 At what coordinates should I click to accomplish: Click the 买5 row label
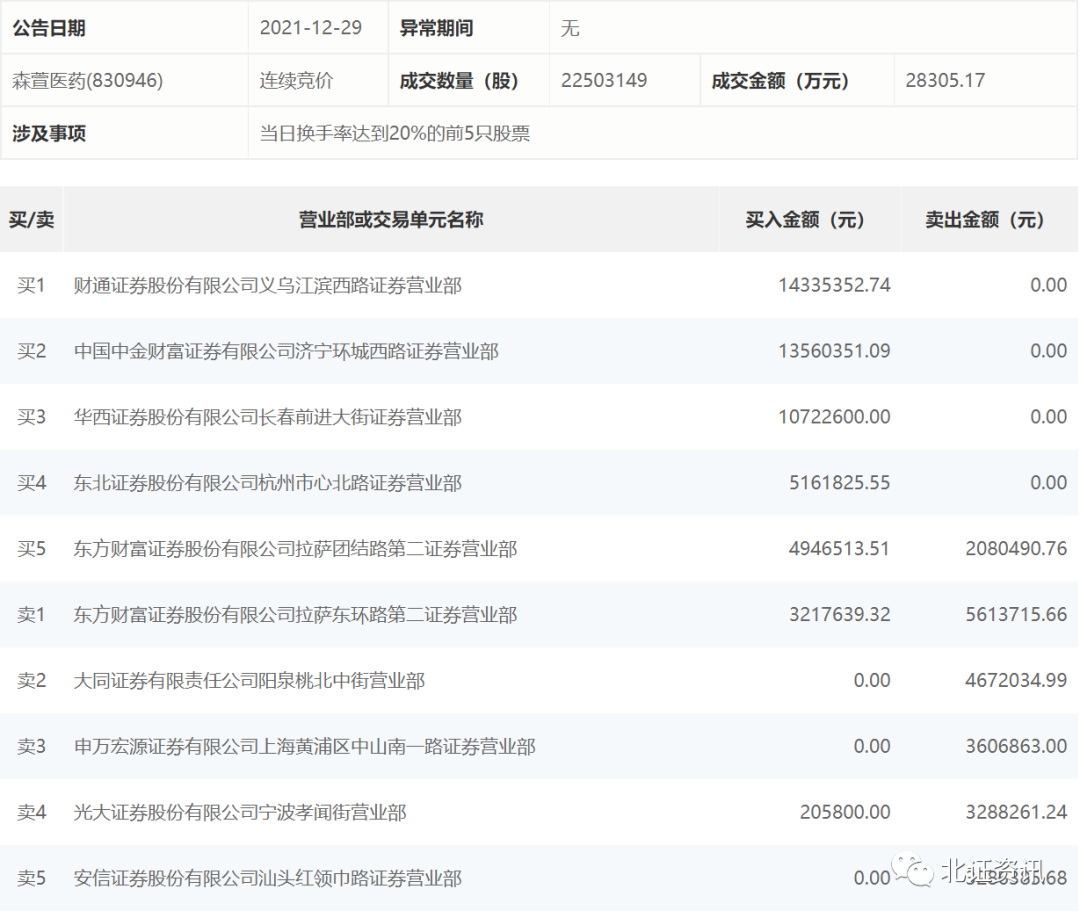[32, 549]
